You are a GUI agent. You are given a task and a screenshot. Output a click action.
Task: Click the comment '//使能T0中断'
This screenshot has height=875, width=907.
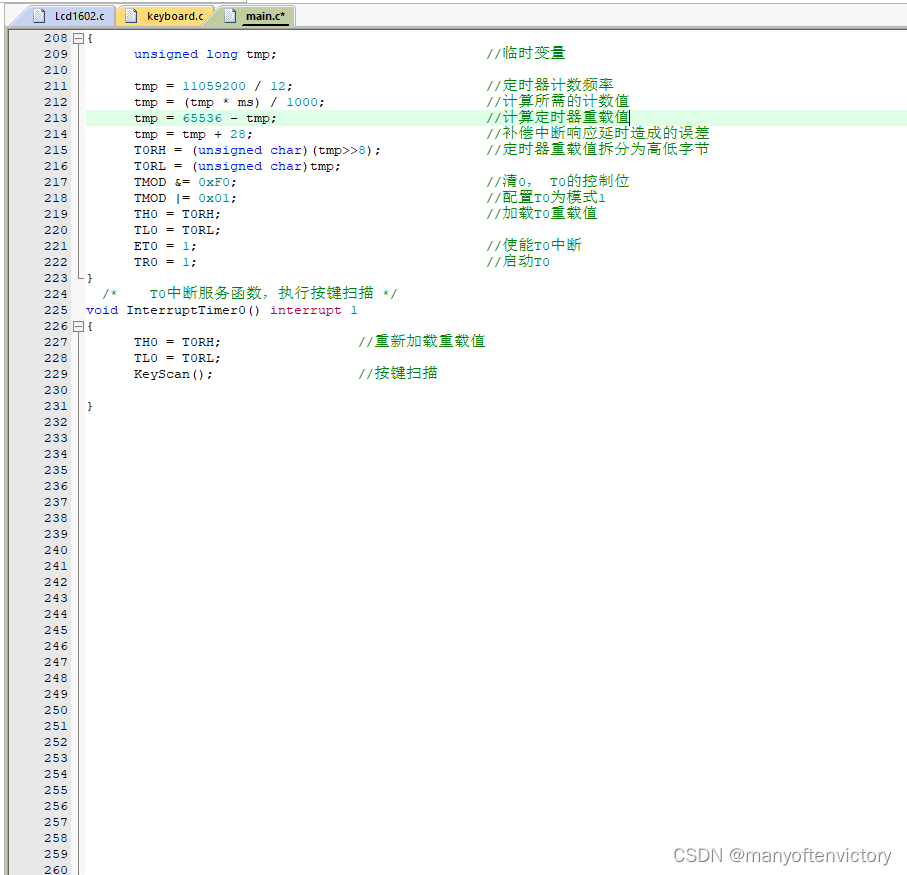[534, 245]
